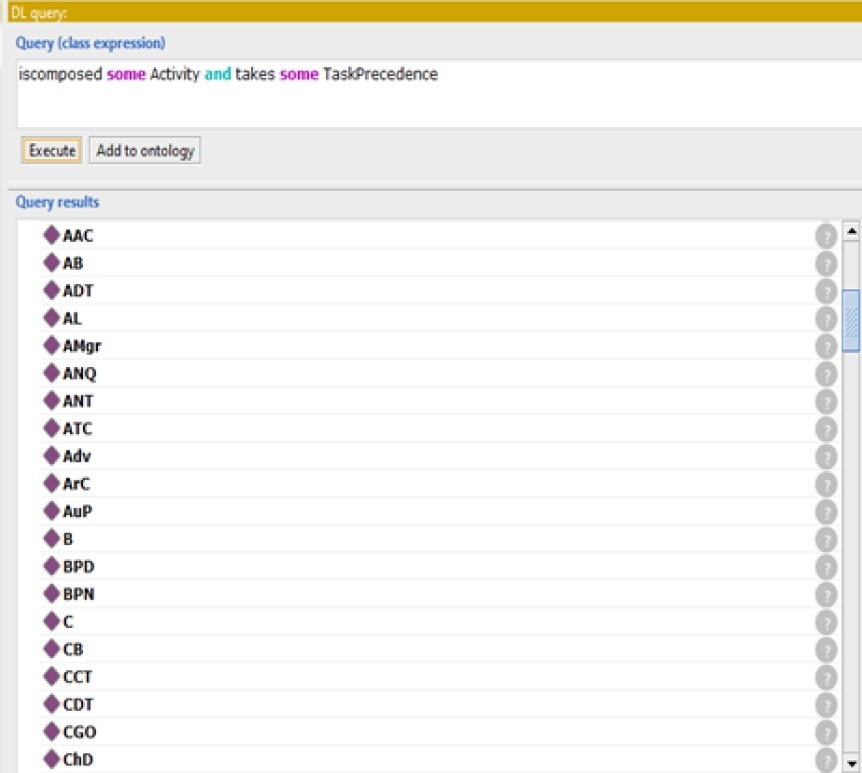
Task: Select the ATC result entry
Action: pos(77,429)
